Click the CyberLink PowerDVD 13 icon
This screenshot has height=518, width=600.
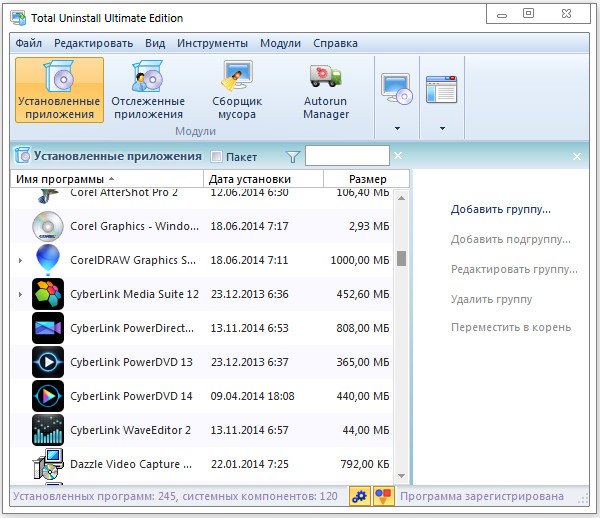coord(48,361)
